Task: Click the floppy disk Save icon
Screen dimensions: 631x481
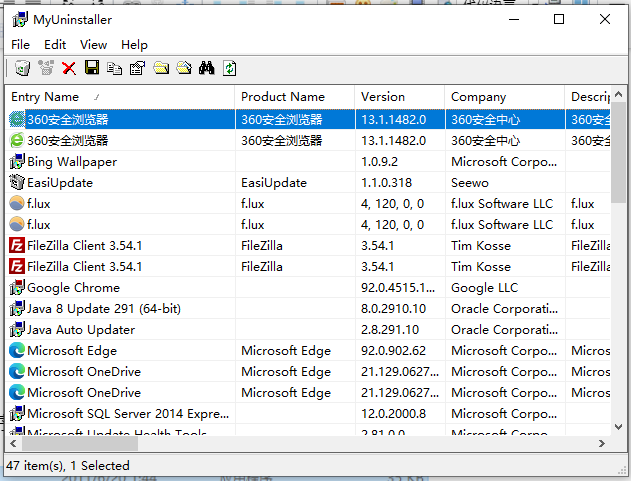Action: (x=92, y=68)
